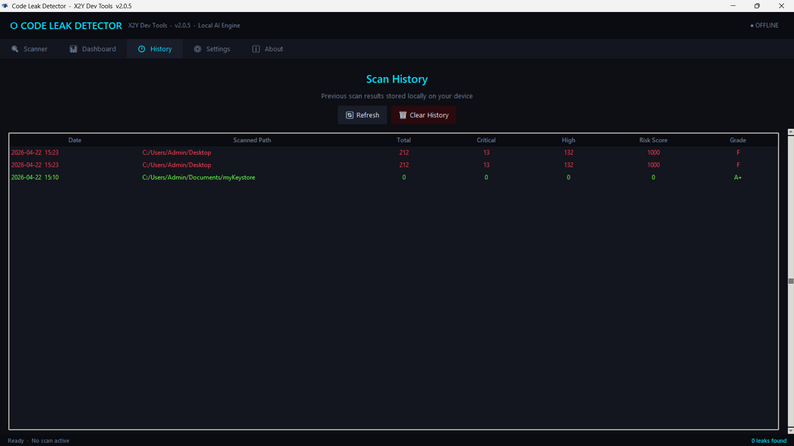Image resolution: width=794 pixels, height=446 pixels.
Task: Click the vertical scrollbar thumb
Action: tap(790, 281)
